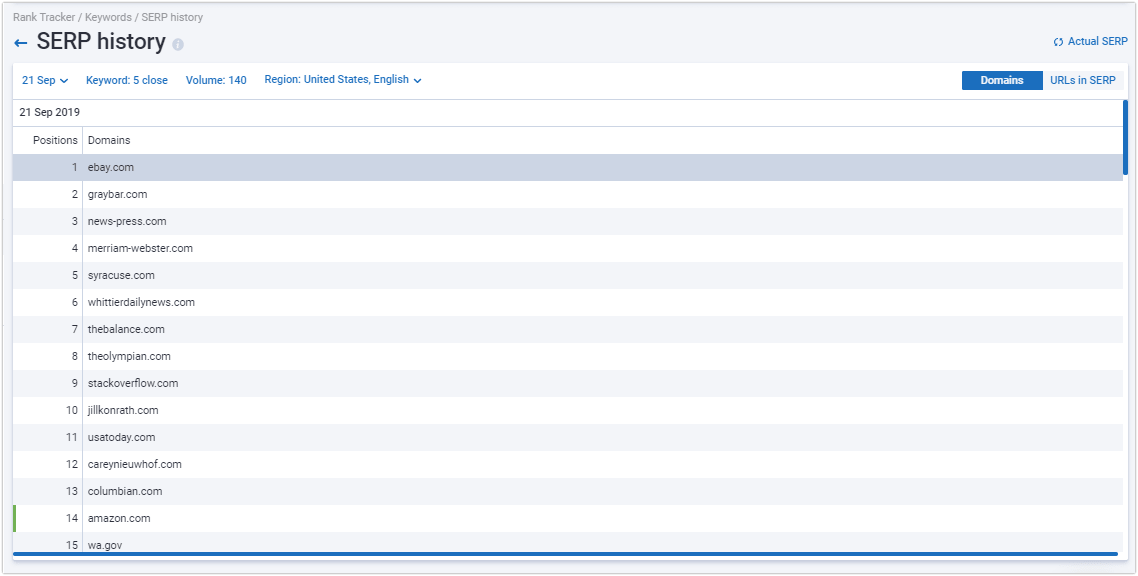Open the Actual SERP link
Viewport: 1138px width, 576px height.
pos(1097,41)
